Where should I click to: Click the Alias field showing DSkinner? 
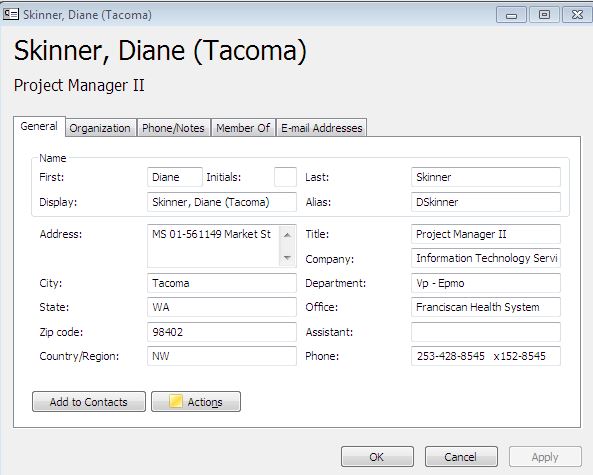[486, 202]
